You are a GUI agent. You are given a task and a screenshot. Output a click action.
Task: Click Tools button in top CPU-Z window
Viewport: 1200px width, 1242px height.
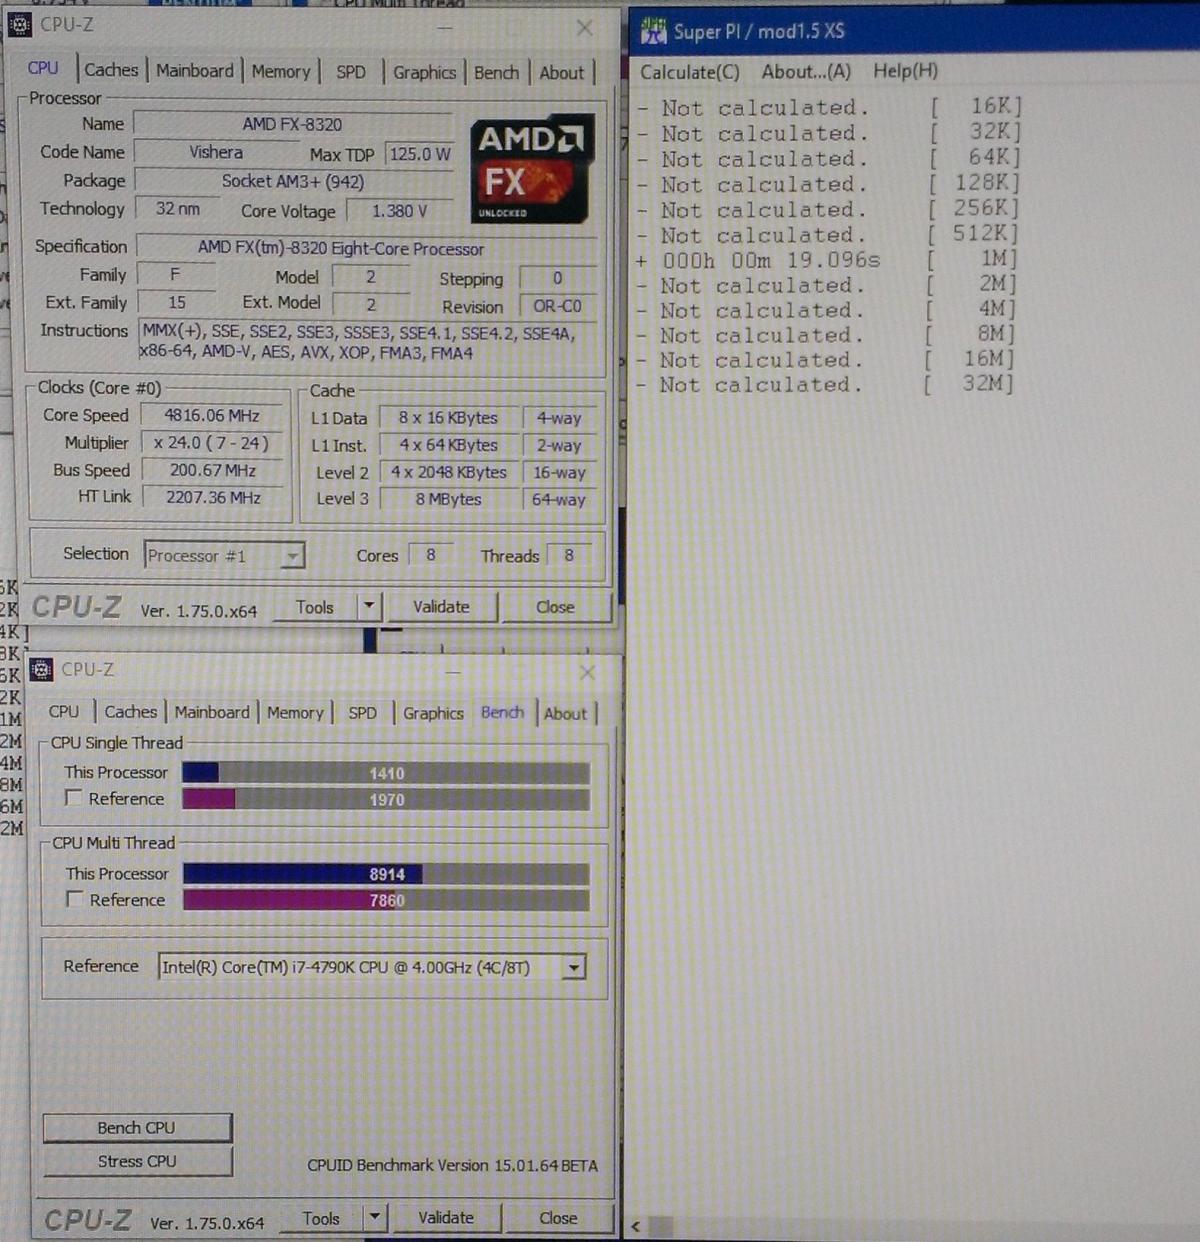pos(315,607)
